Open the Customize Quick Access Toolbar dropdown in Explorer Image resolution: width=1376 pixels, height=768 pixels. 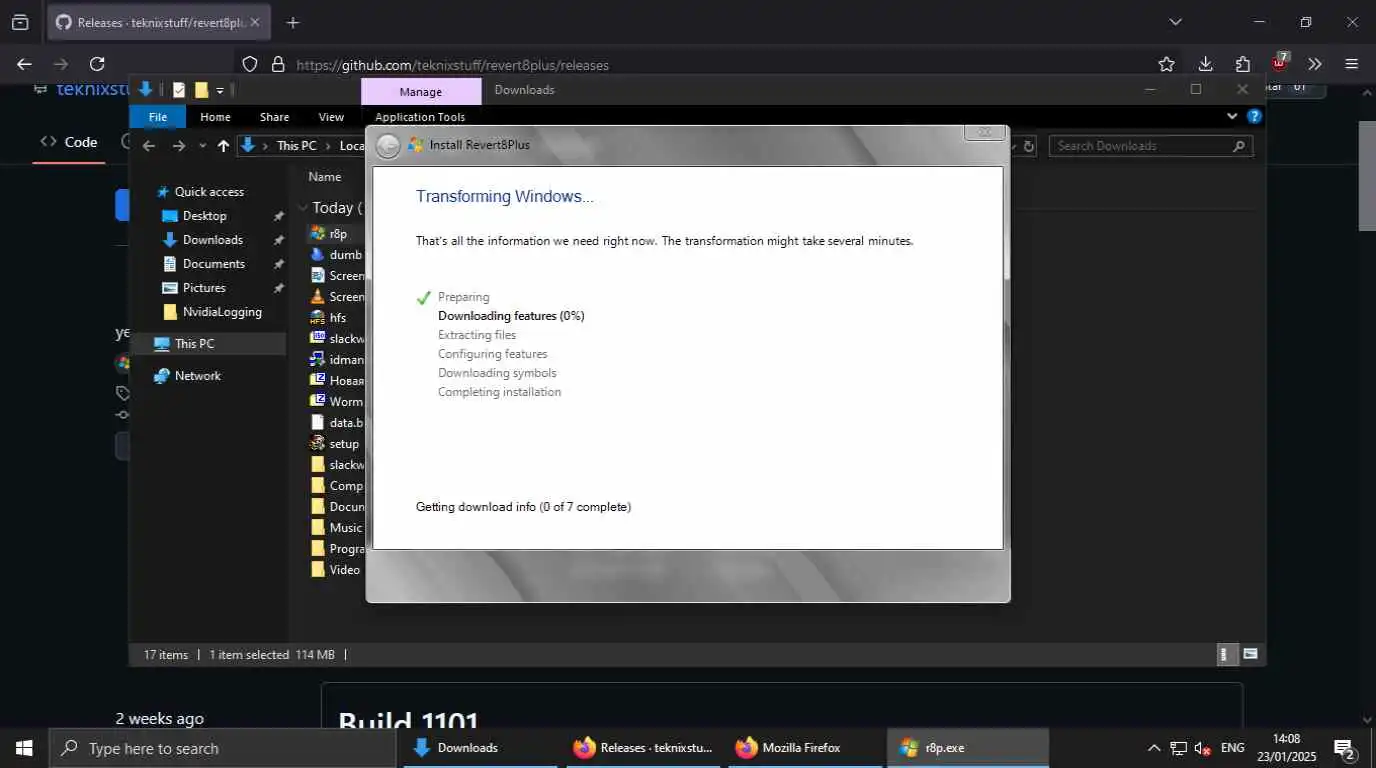point(220,90)
